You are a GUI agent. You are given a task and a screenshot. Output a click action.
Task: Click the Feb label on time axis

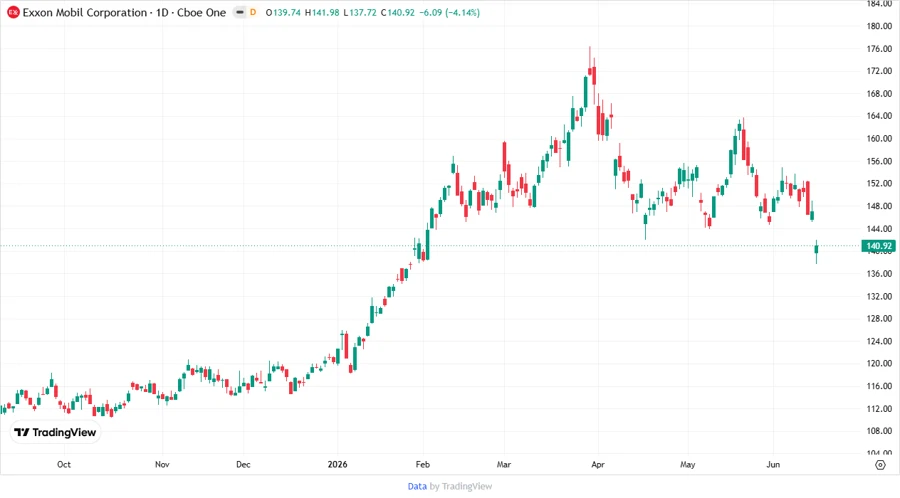point(422,464)
